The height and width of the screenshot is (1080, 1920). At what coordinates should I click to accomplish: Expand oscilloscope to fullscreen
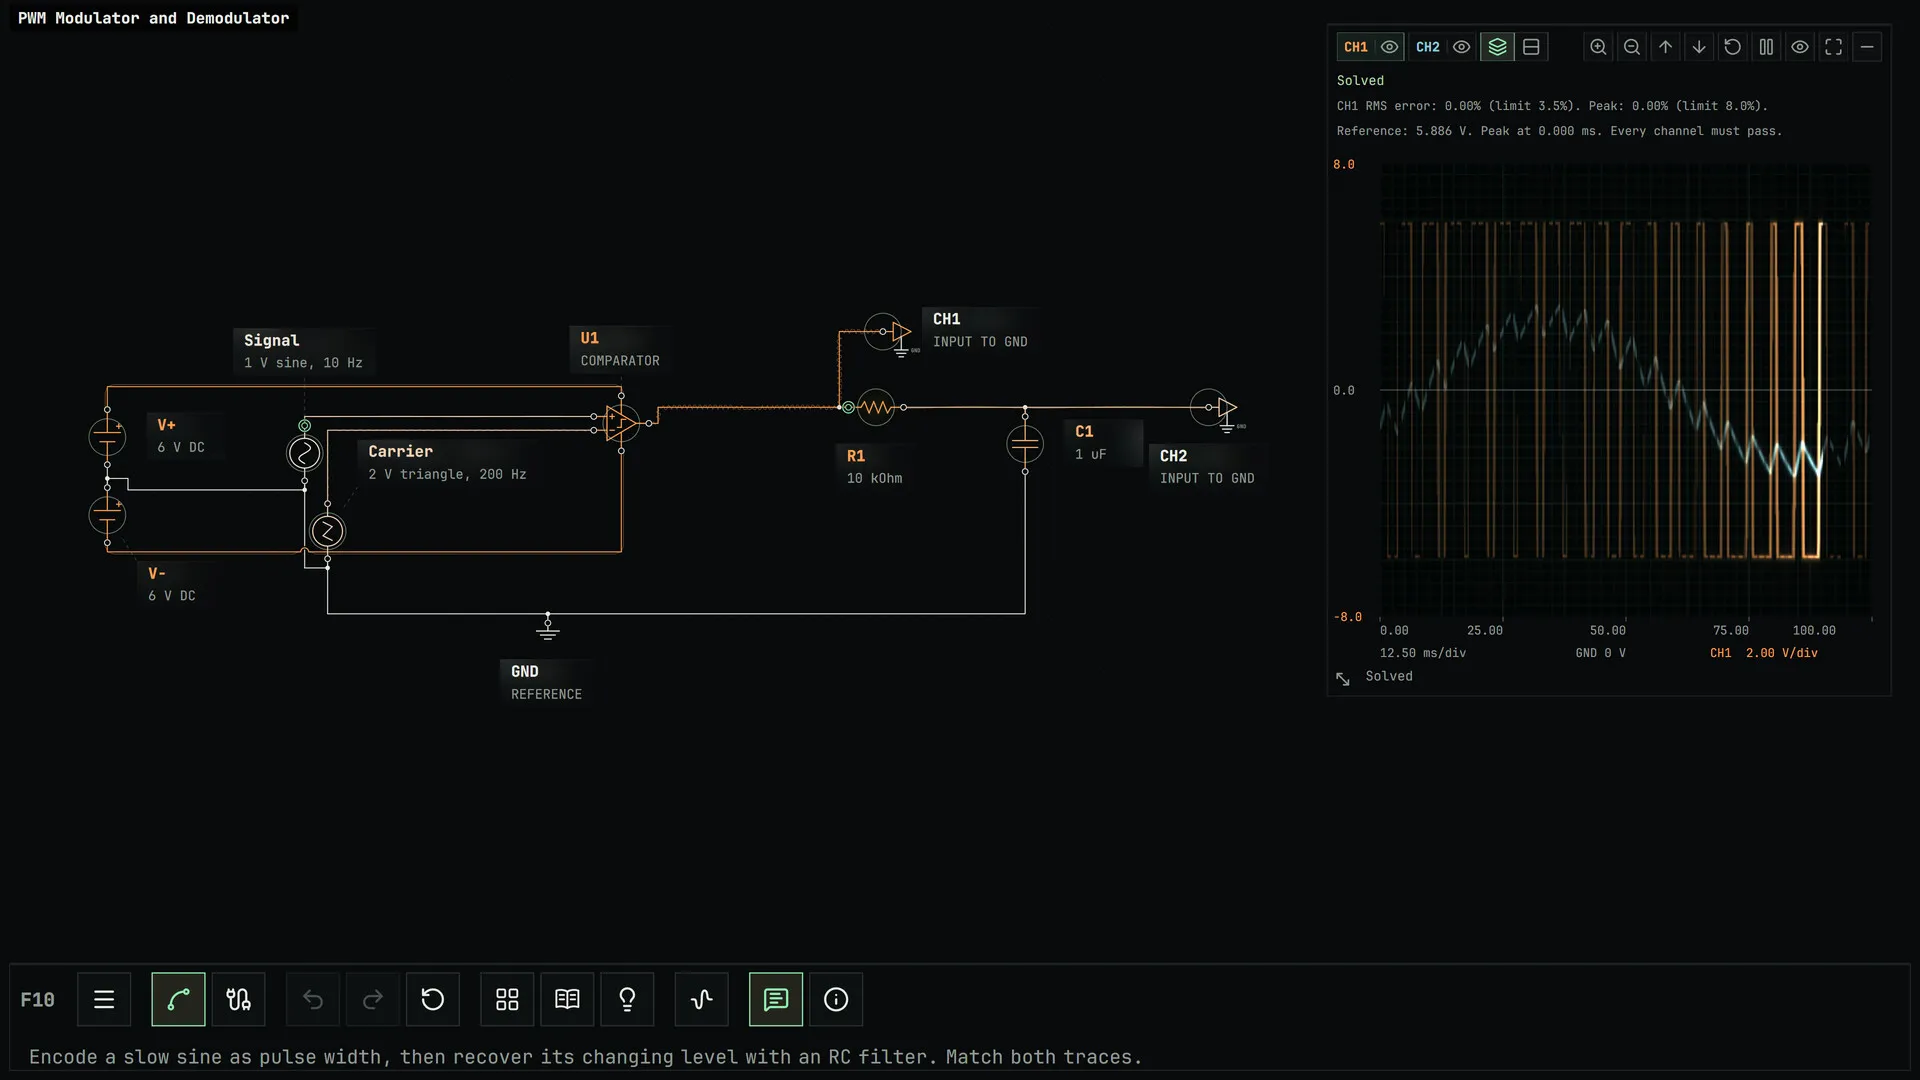click(x=1833, y=47)
